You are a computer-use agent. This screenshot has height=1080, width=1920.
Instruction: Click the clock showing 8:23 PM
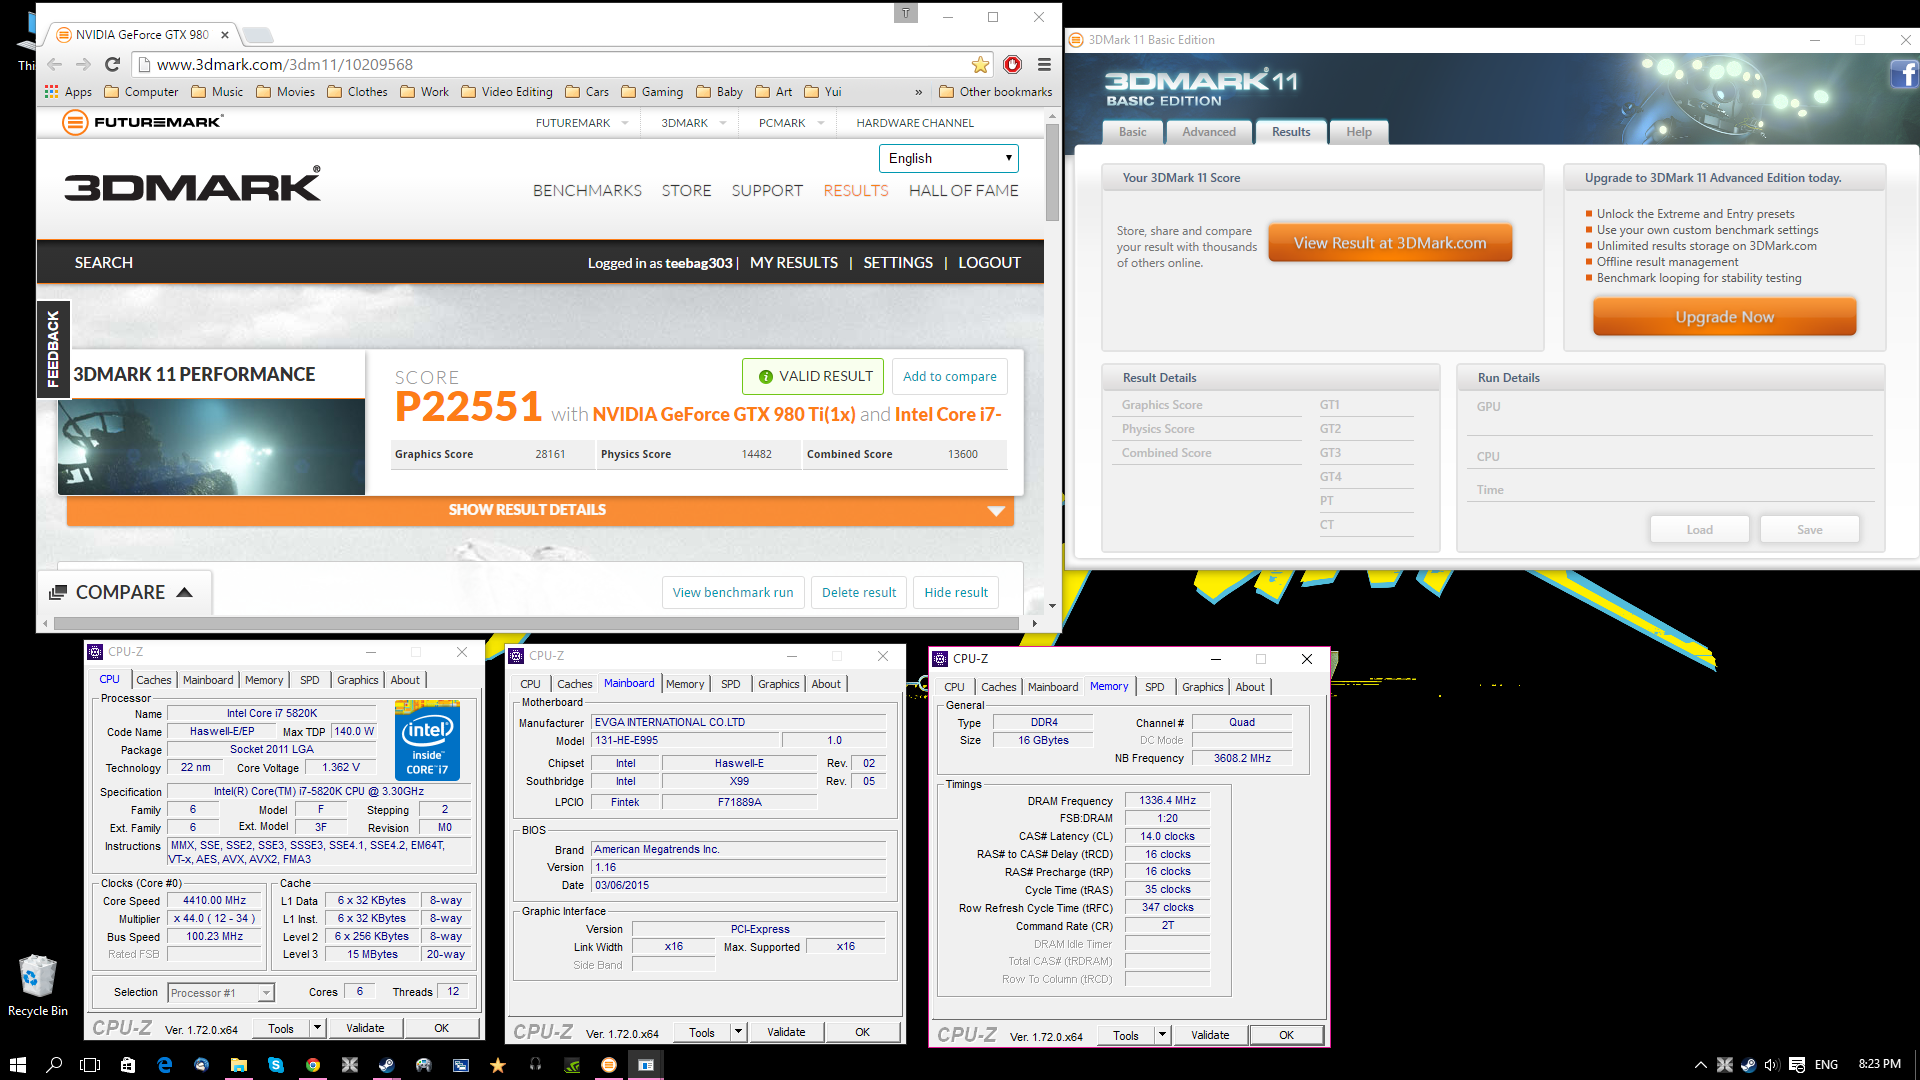[x=1879, y=1064]
